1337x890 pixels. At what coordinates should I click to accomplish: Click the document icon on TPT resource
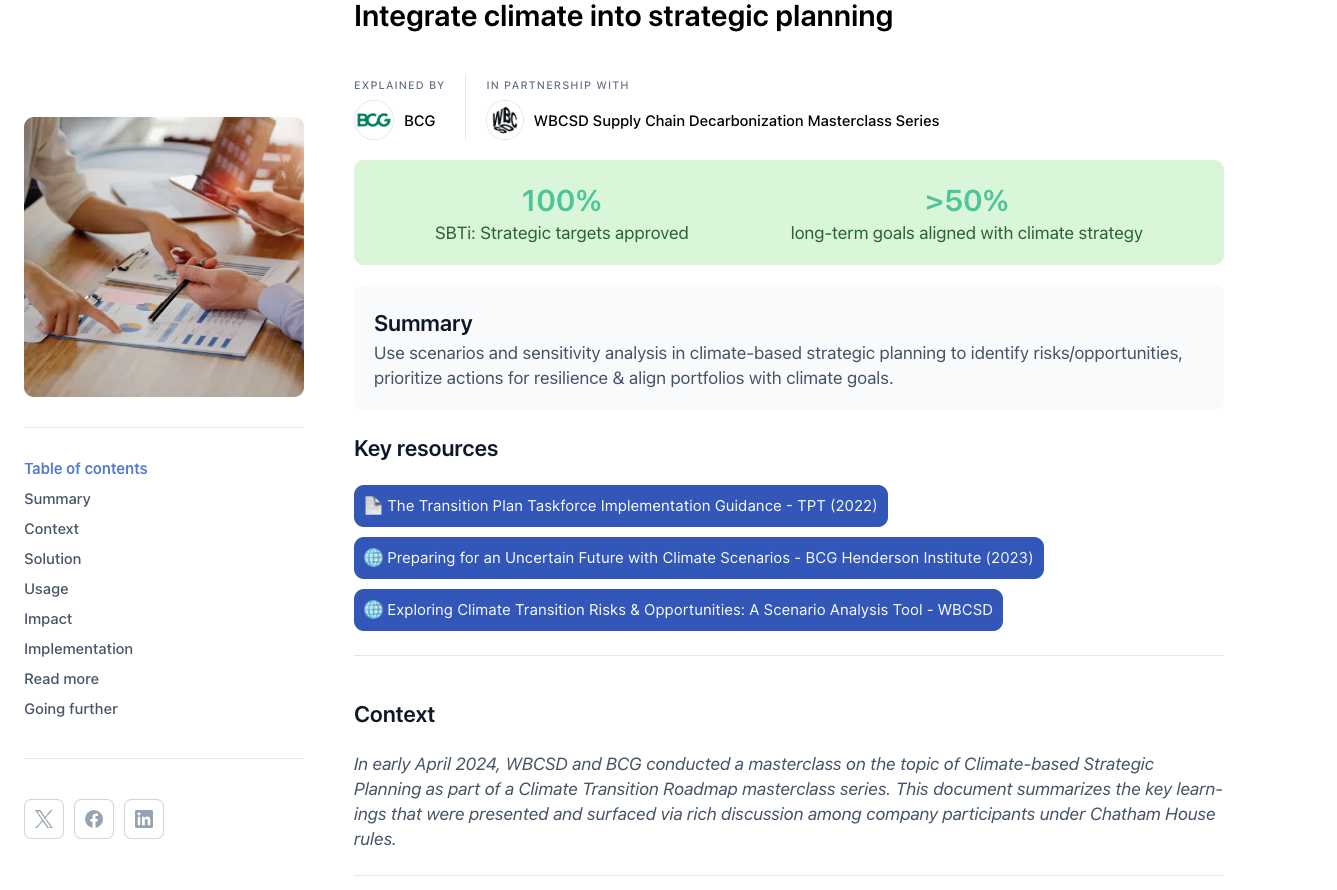click(x=373, y=506)
